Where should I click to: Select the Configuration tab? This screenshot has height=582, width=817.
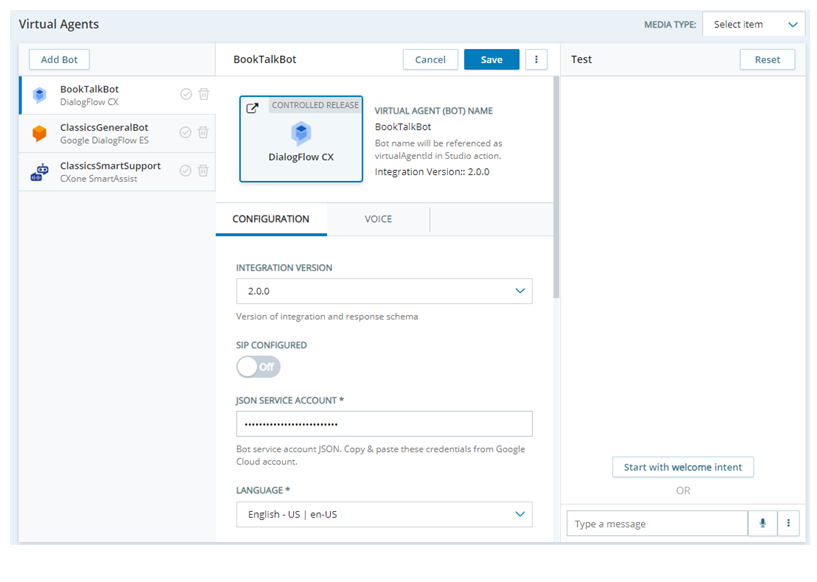coord(271,219)
